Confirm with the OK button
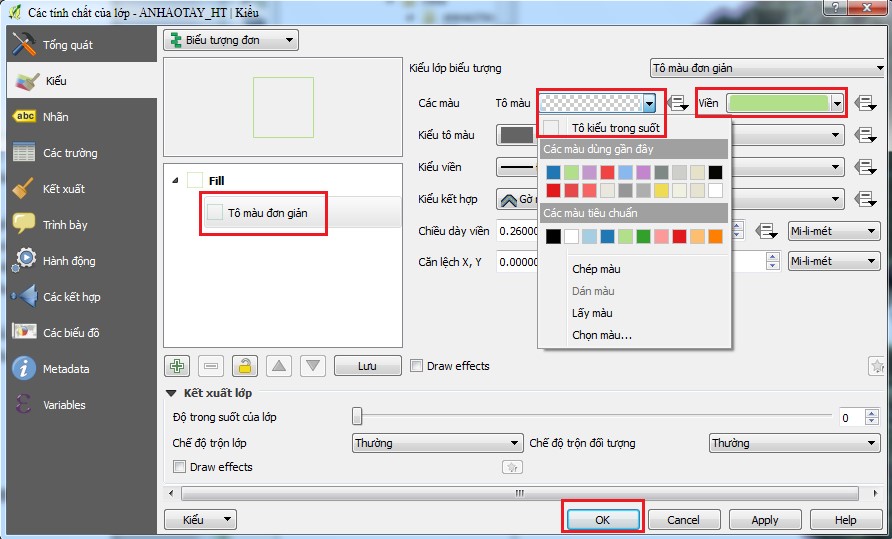 coord(602,520)
